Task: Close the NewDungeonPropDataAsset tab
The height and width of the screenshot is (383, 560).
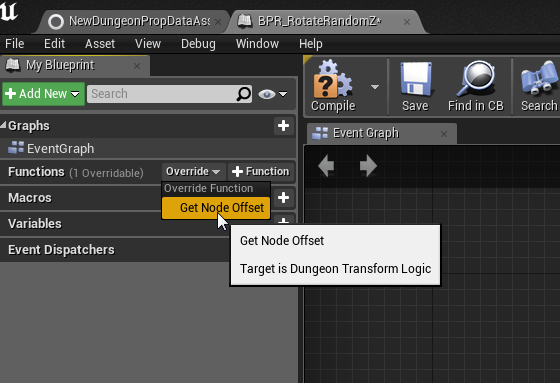Action: coord(218,22)
